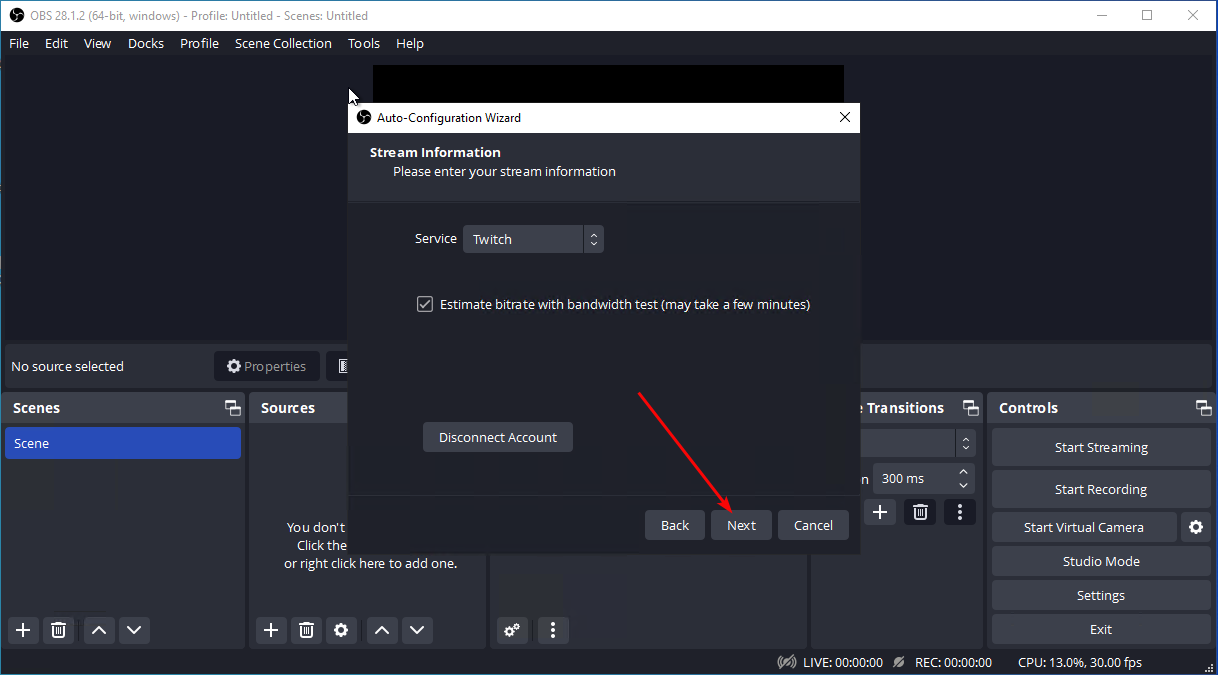
Task: Open audio mixer three-dot menu
Action: (553, 630)
